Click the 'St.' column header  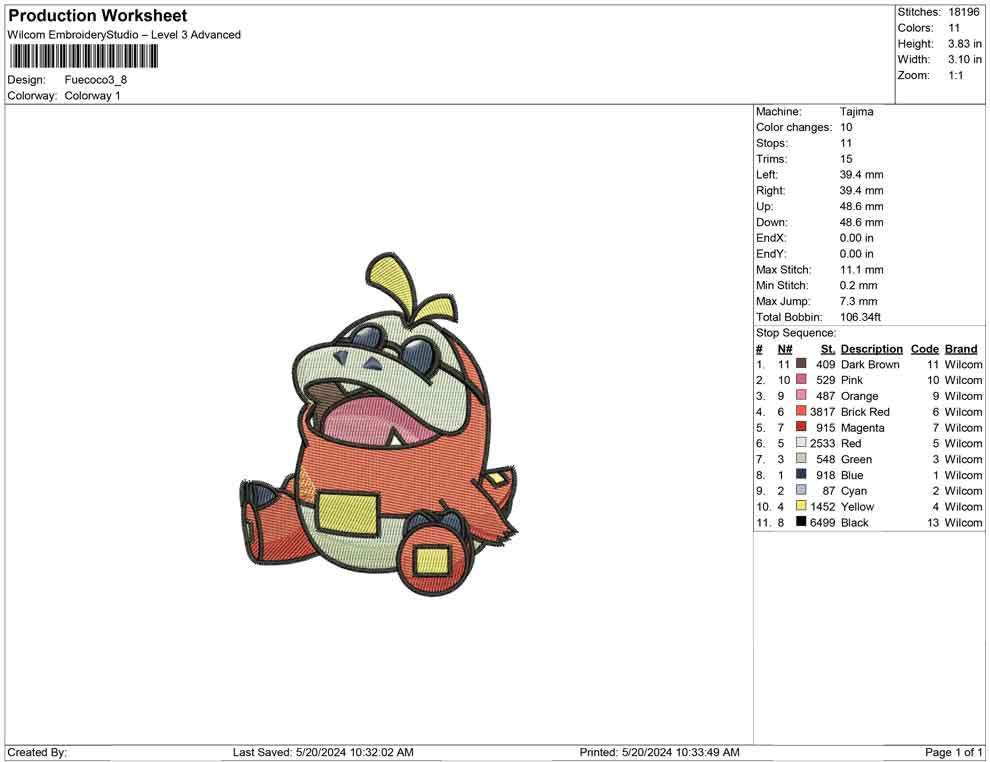[828, 348]
